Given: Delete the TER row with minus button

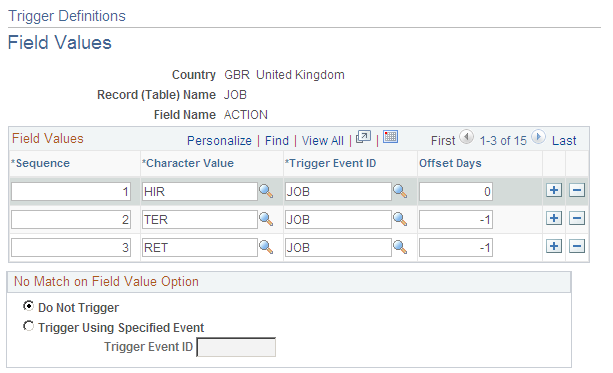Looking at the screenshot, I should coord(577,218).
